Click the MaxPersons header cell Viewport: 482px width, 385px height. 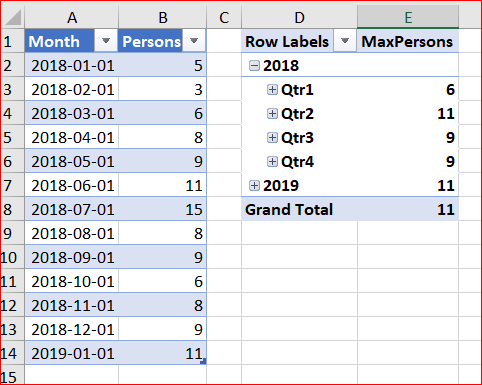pyautogui.click(x=408, y=42)
